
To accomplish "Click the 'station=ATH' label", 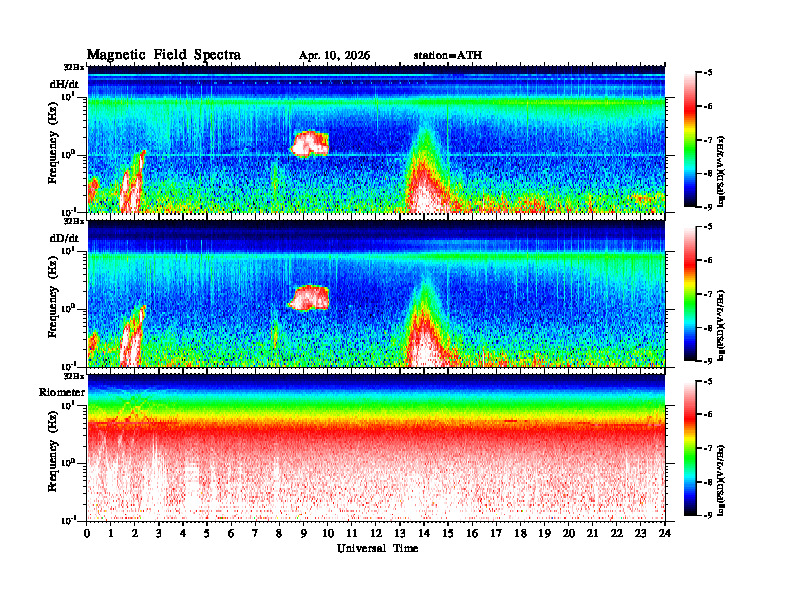I will (x=448, y=55).
